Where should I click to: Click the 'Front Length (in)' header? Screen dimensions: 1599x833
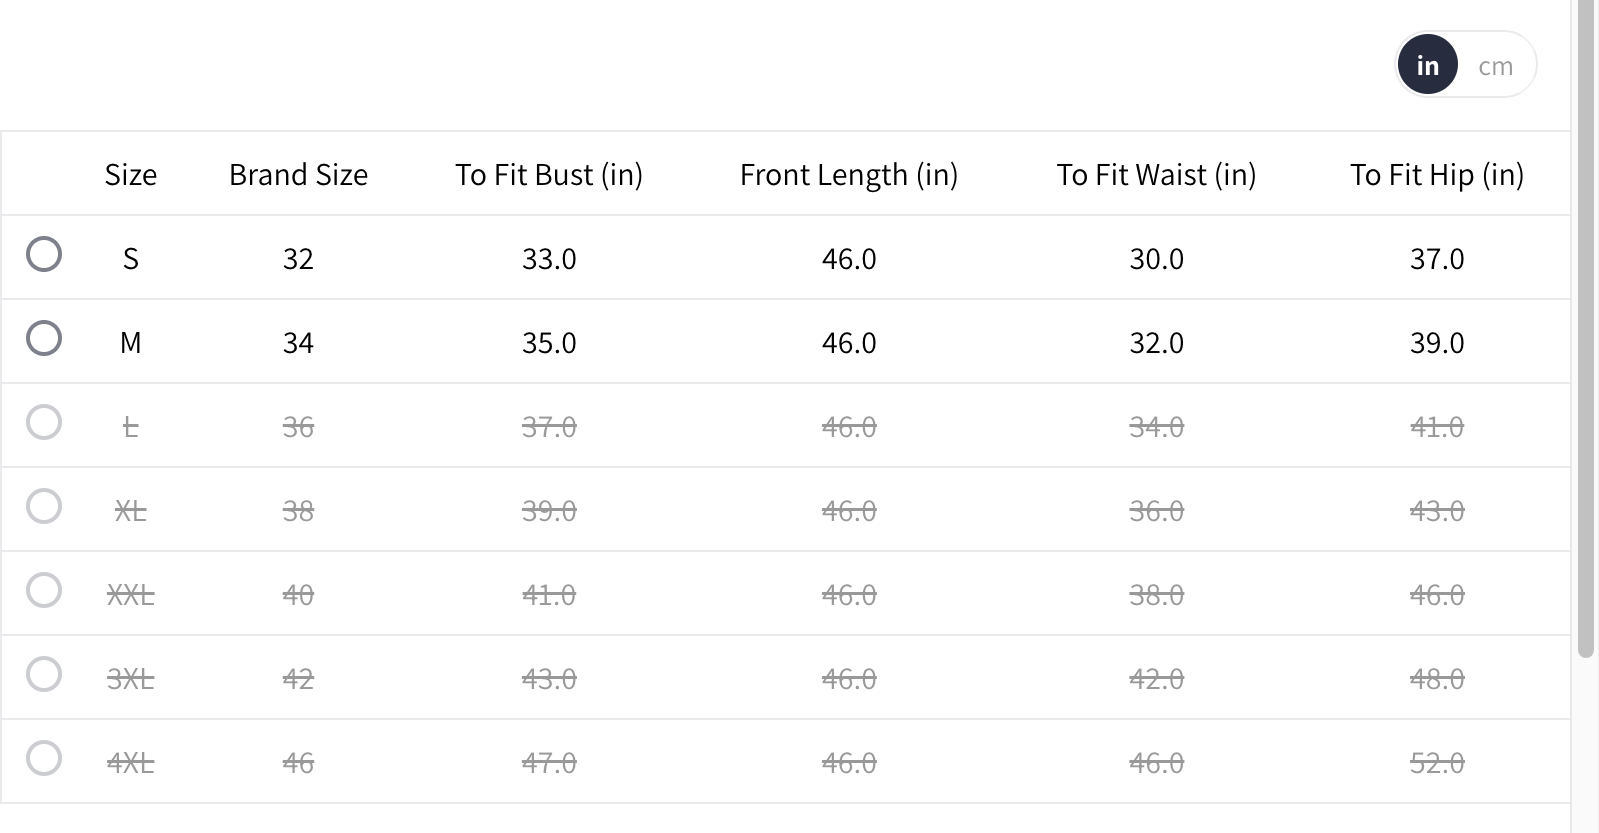pyautogui.click(x=849, y=175)
